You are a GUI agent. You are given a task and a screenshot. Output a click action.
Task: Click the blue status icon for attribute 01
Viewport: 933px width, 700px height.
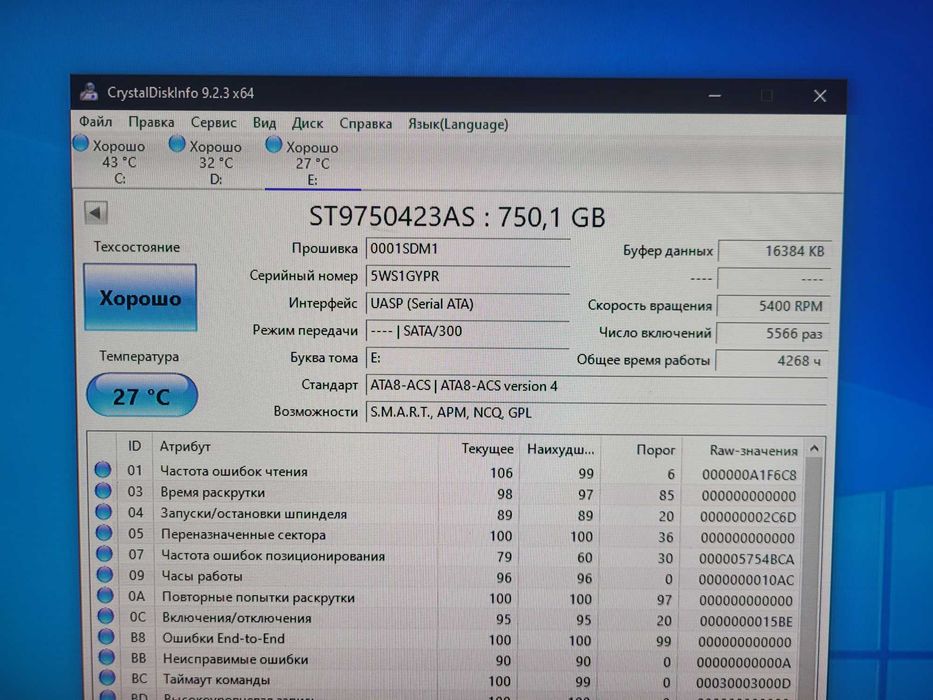[103, 470]
